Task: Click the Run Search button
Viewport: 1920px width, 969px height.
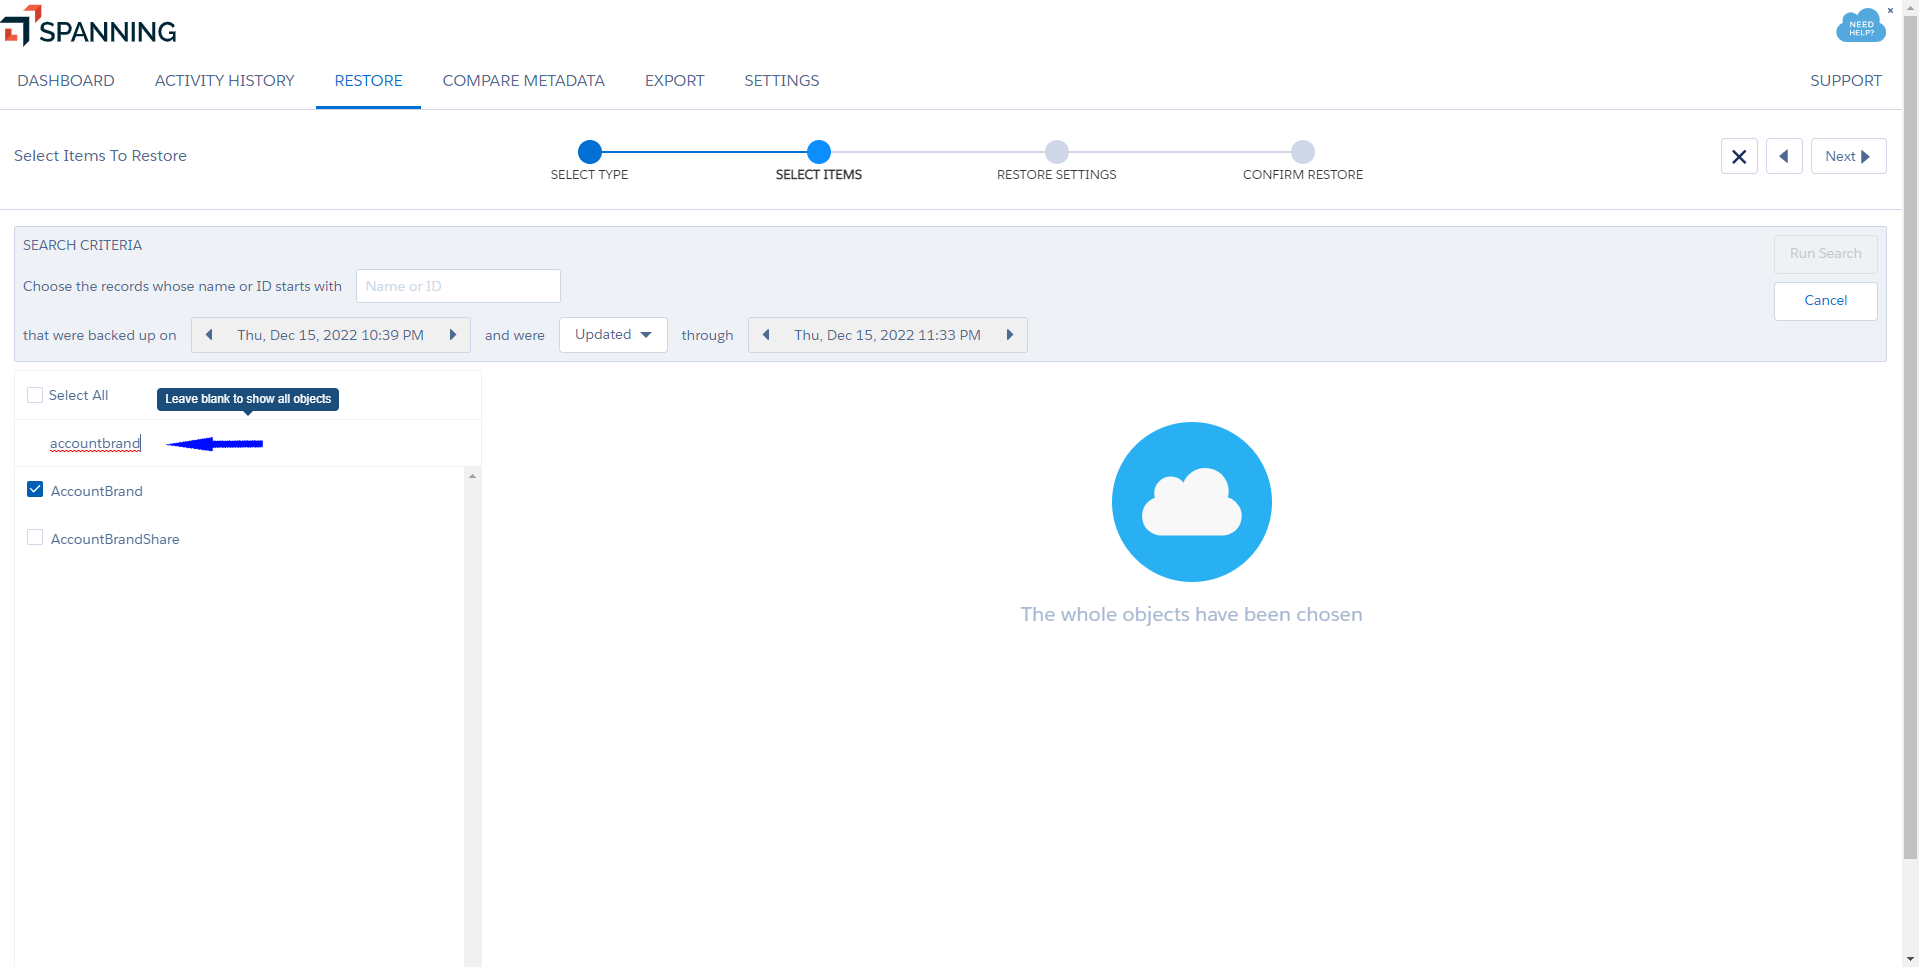Action: 1826,254
